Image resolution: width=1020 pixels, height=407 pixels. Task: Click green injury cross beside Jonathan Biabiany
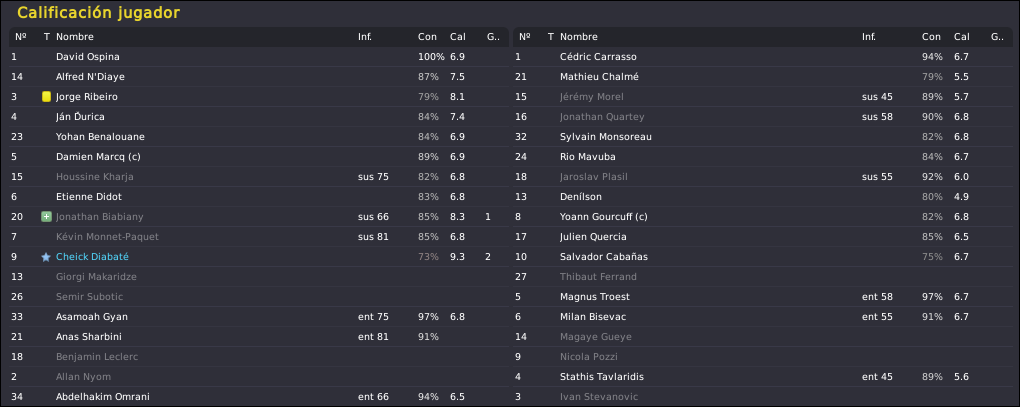pos(46,217)
